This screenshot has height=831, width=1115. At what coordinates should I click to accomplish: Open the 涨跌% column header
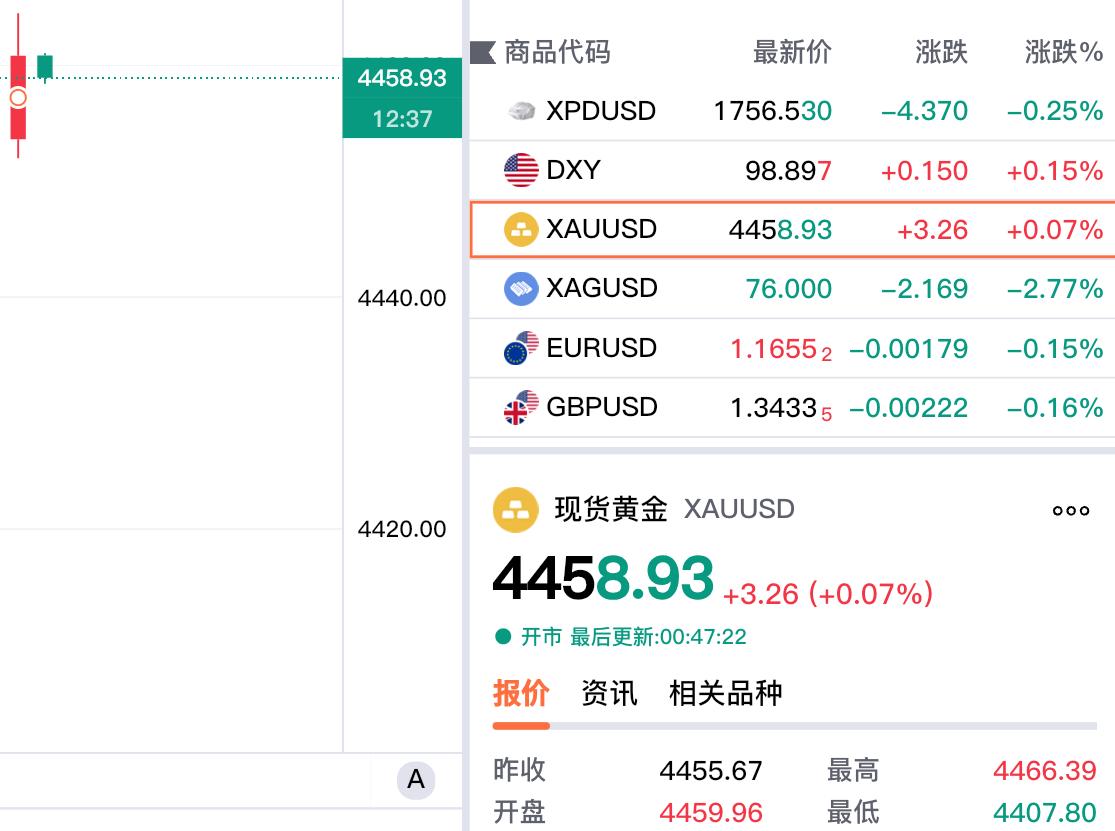click(x=1058, y=52)
